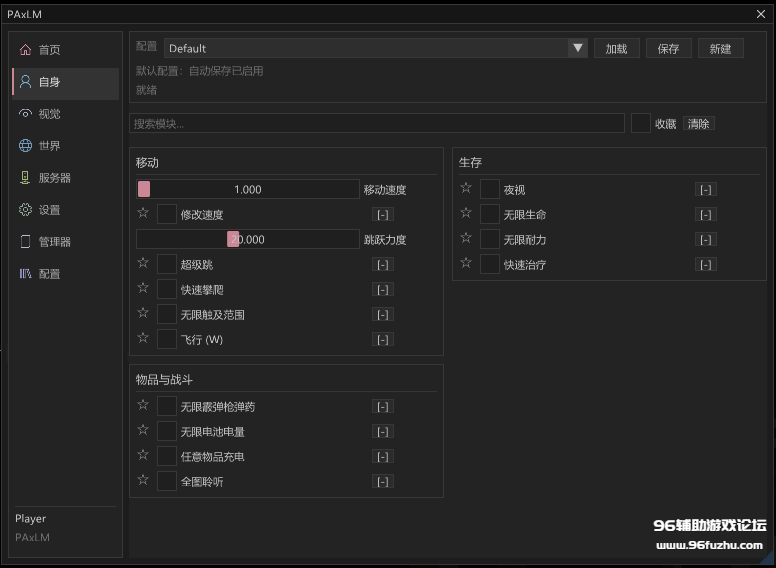Click the 清除 button
This screenshot has height=568, width=776.
pyautogui.click(x=698, y=123)
